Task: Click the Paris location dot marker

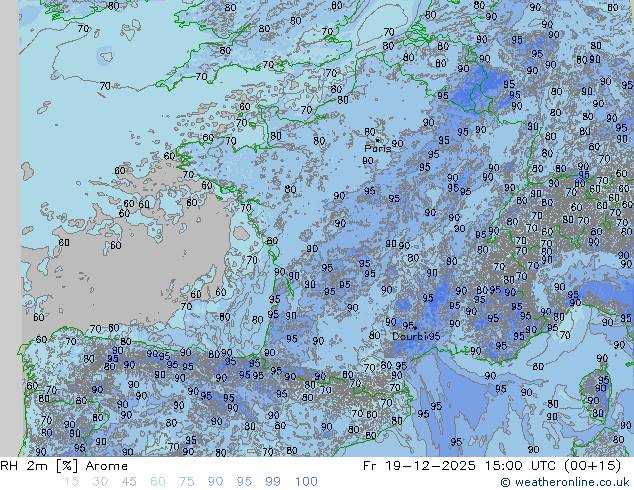Action: pyautogui.click(x=378, y=140)
